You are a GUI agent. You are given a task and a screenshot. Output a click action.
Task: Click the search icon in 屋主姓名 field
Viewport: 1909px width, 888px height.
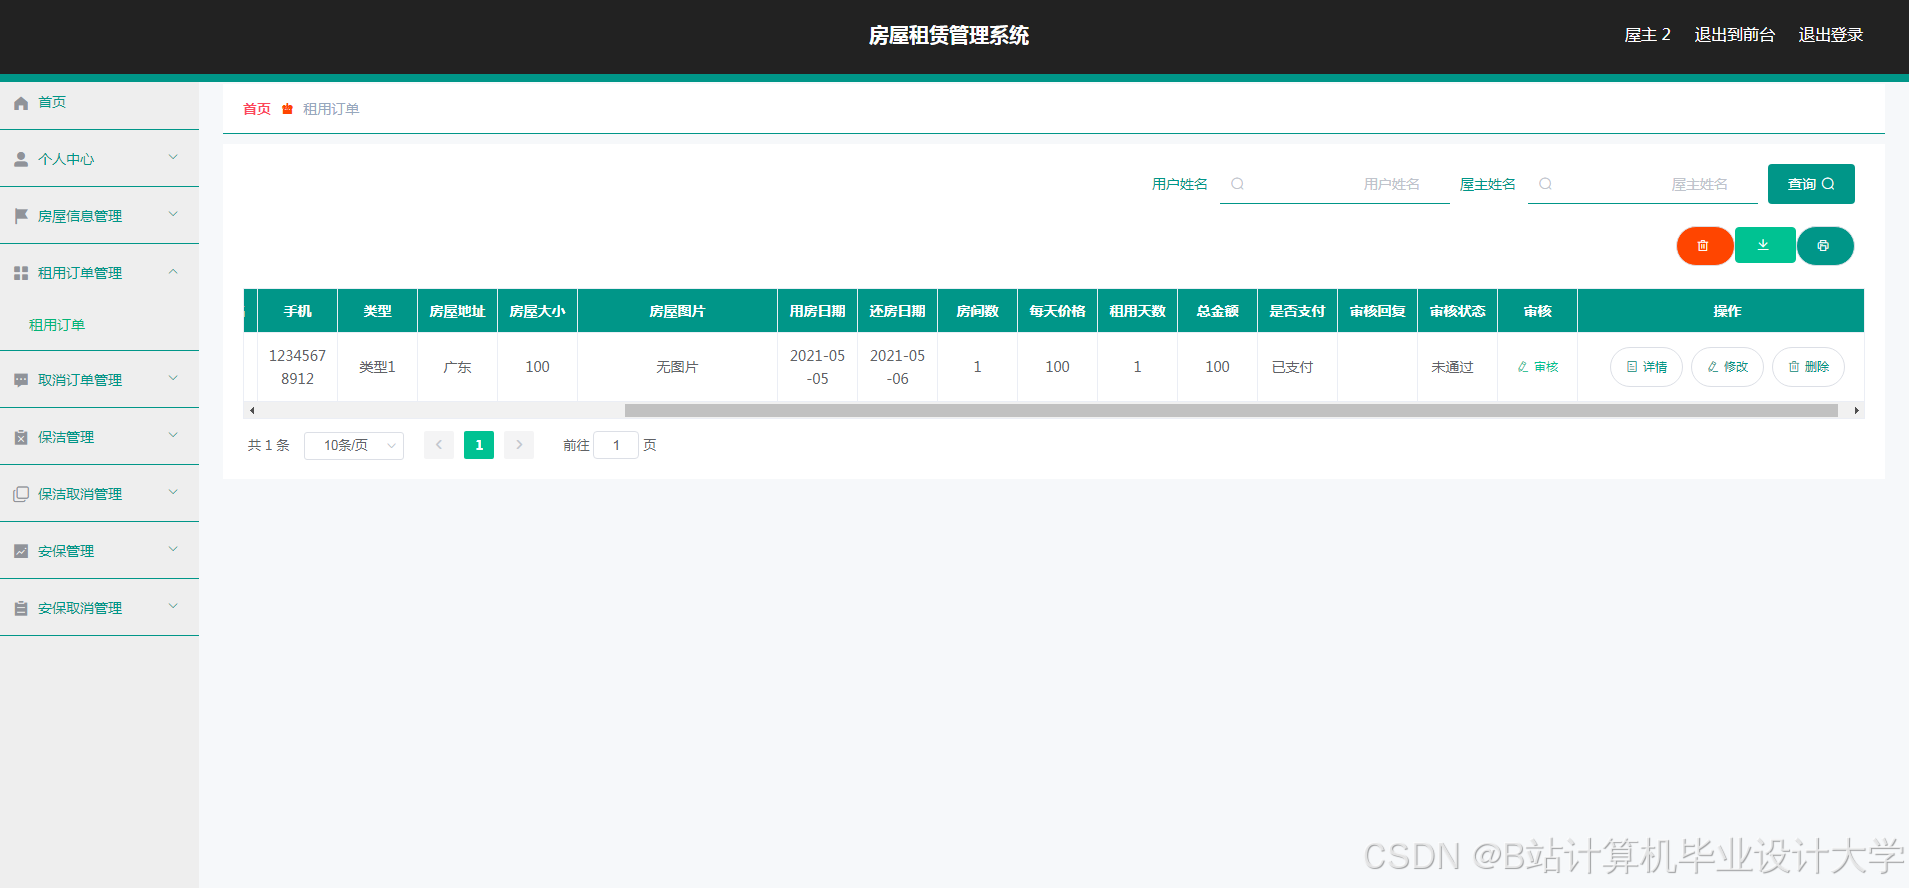coord(1545,184)
